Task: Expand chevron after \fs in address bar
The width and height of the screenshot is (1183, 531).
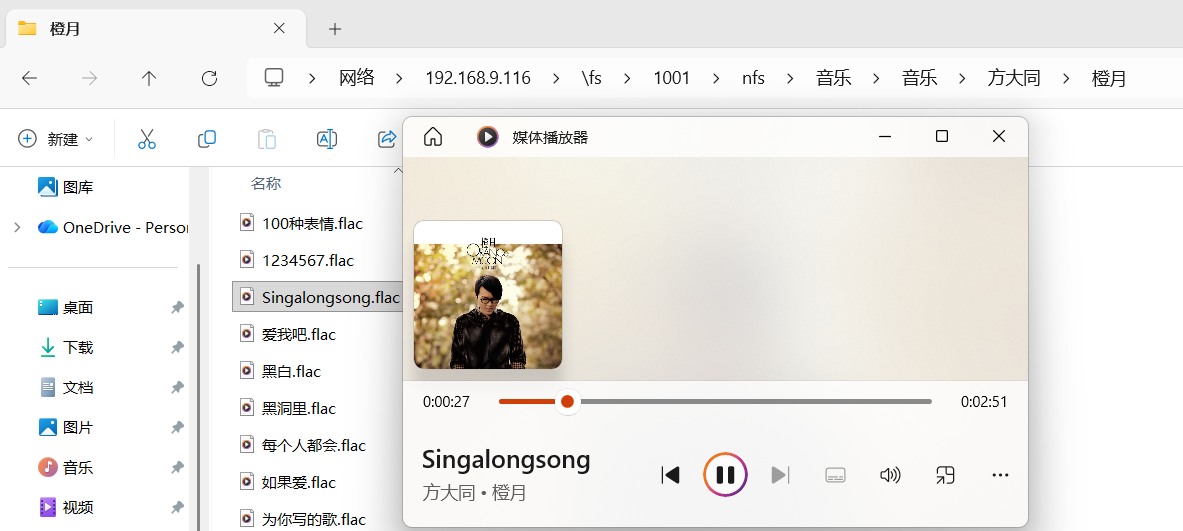Action: click(x=628, y=78)
